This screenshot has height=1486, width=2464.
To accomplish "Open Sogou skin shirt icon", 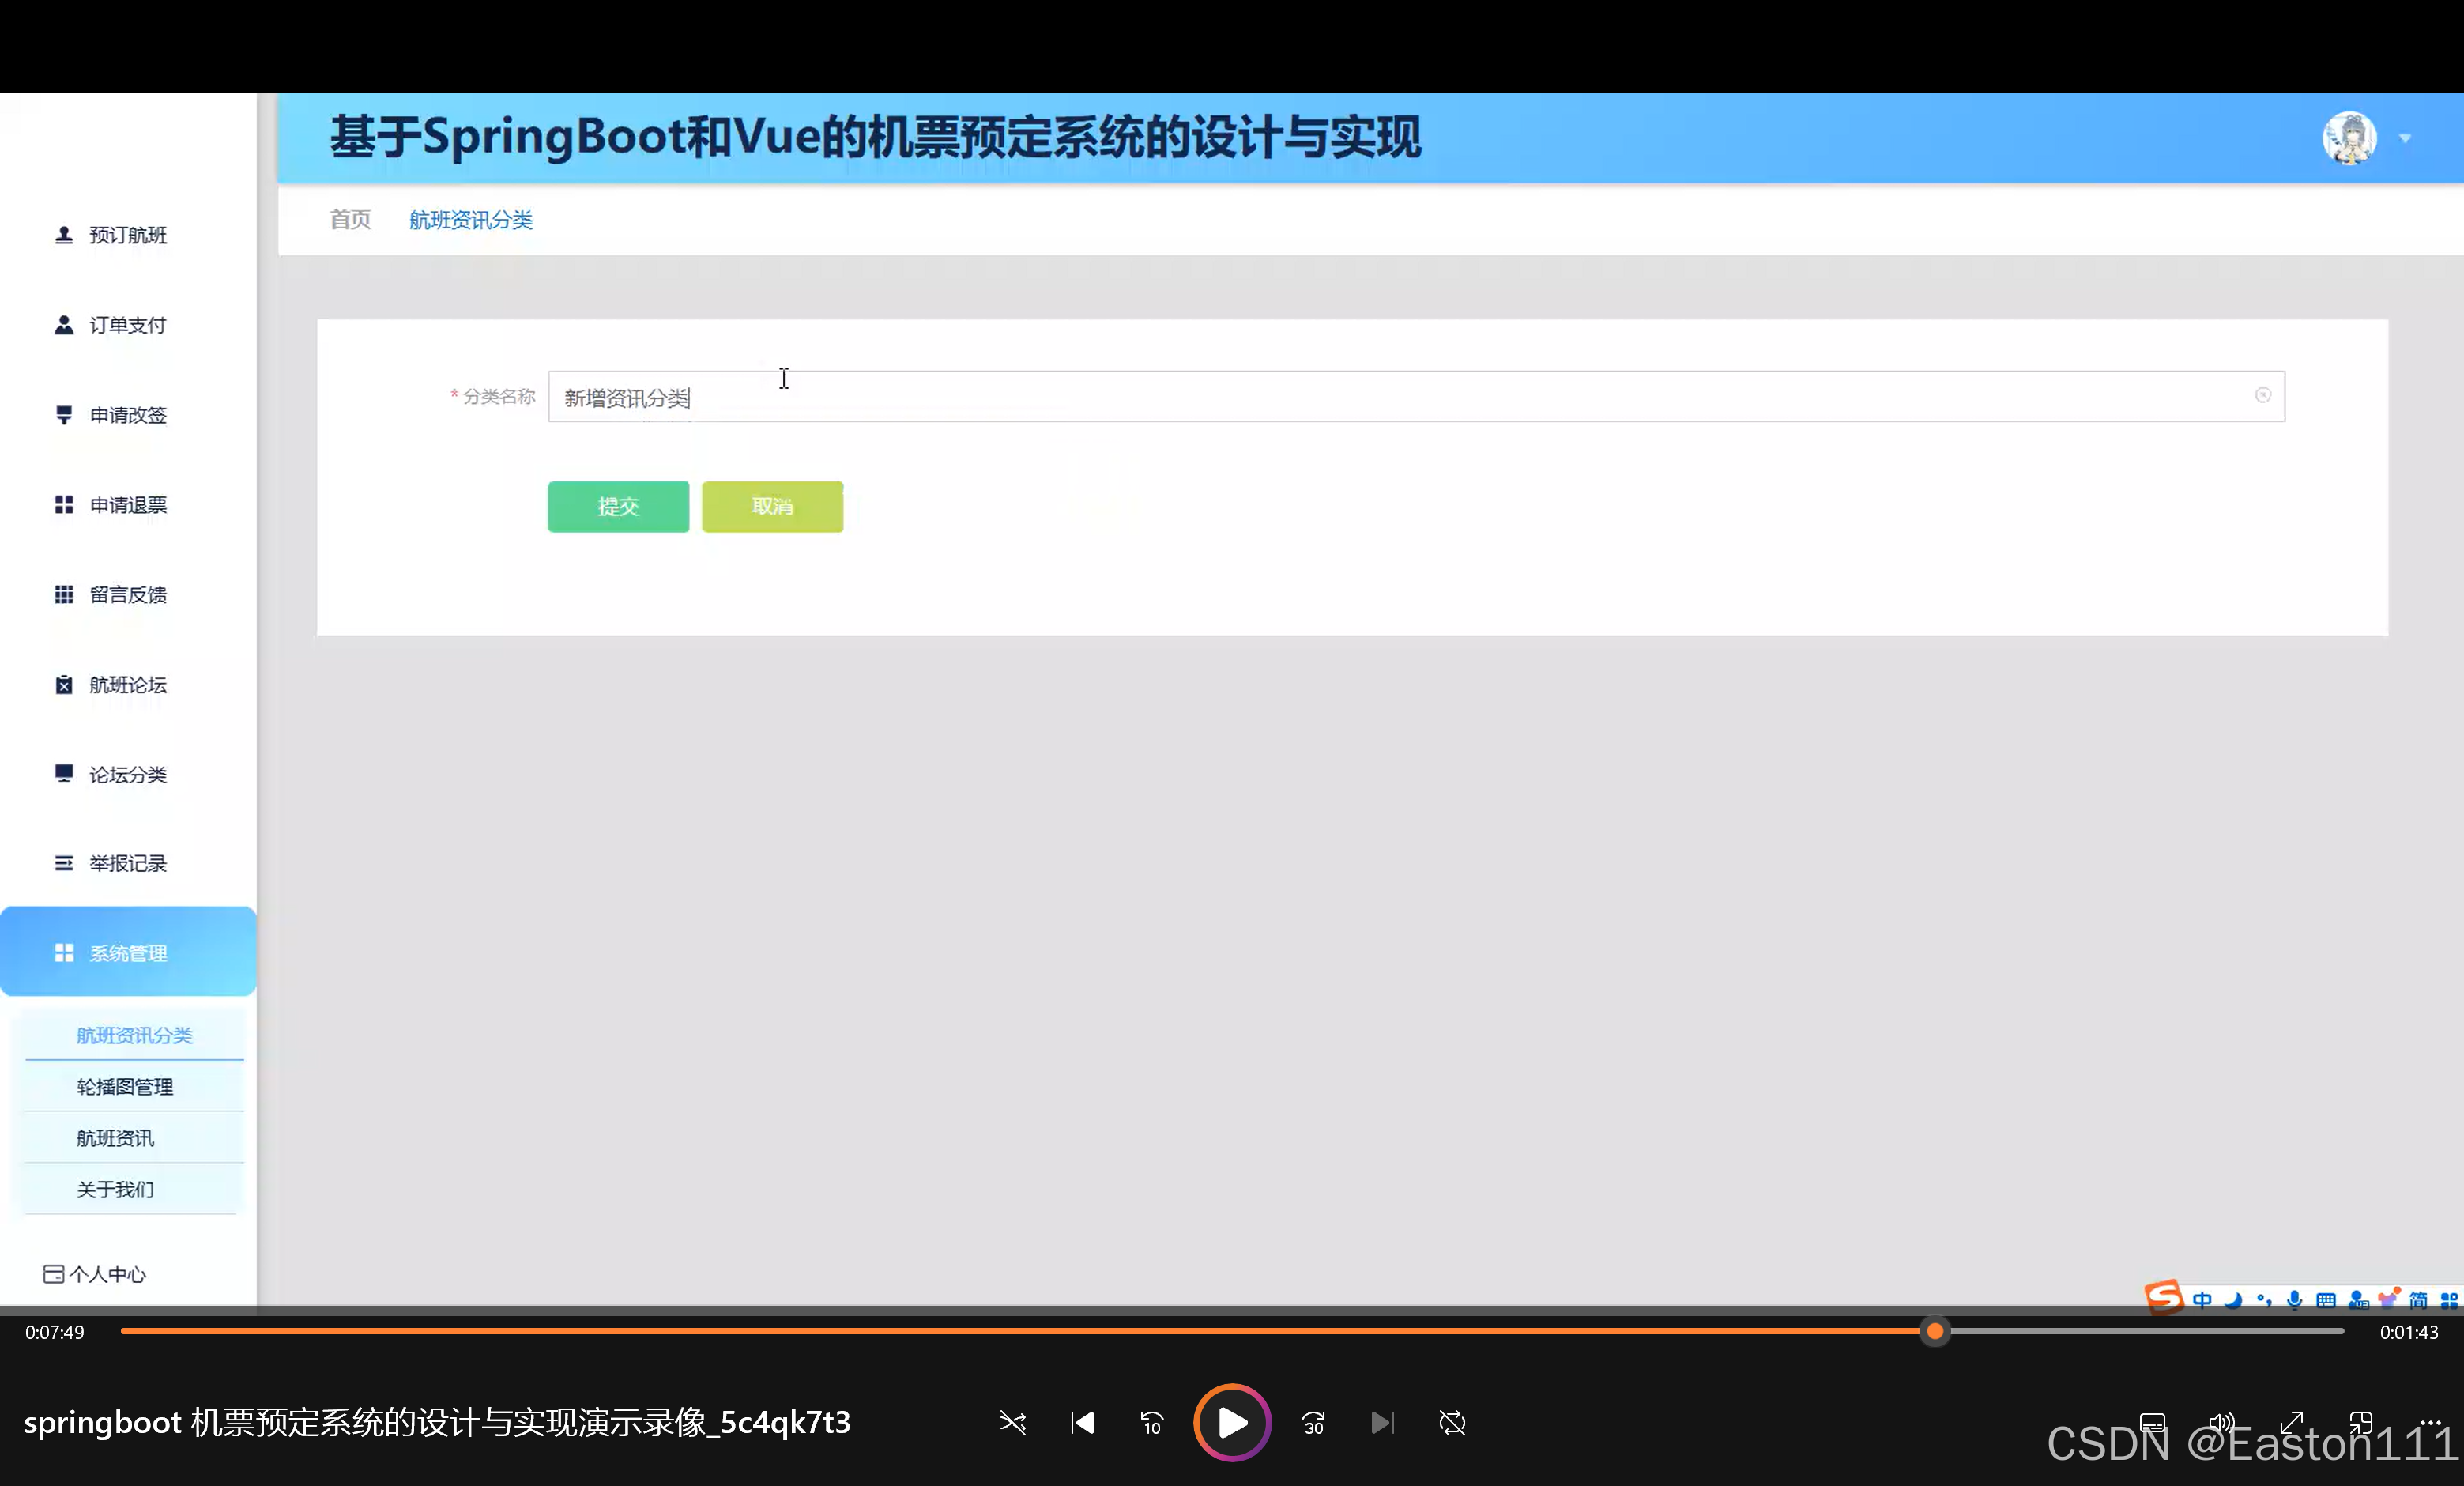I will click(2388, 1299).
